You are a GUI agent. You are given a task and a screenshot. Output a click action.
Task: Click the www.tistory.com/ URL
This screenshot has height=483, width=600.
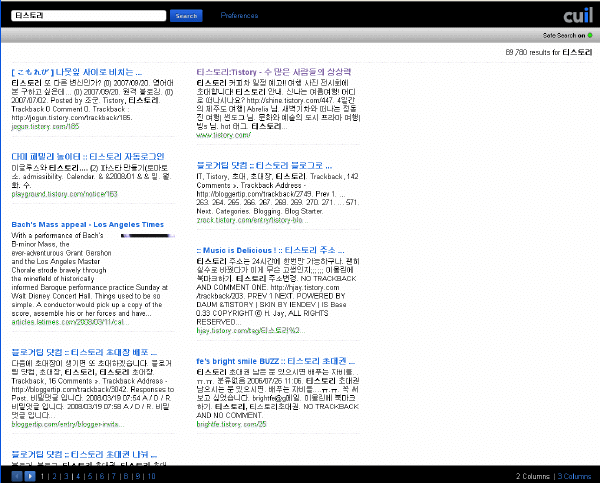(x=223, y=135)
